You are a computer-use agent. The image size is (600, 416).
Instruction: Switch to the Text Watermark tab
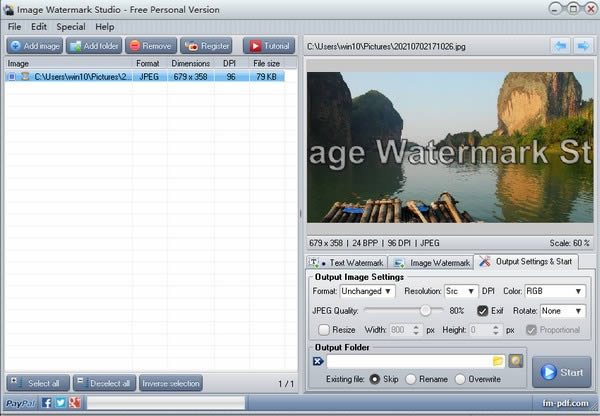[x=347, y=263]
